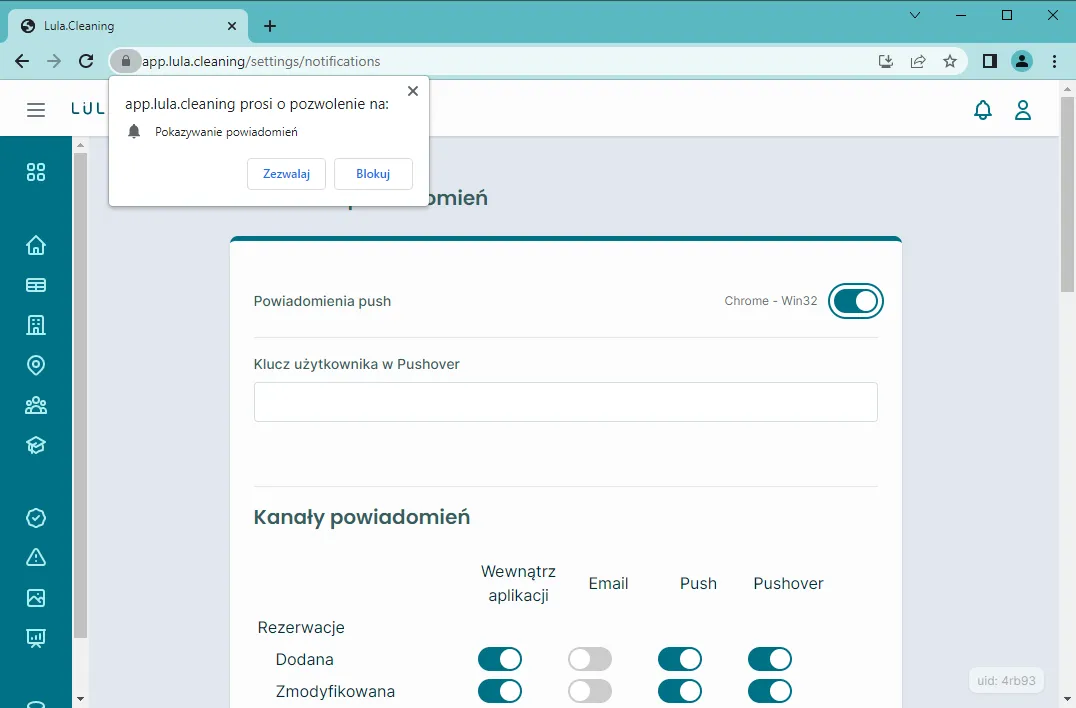Open the notifications bell icon
This screenshot has width=1076, height=708.
click(x=983, y=110)
